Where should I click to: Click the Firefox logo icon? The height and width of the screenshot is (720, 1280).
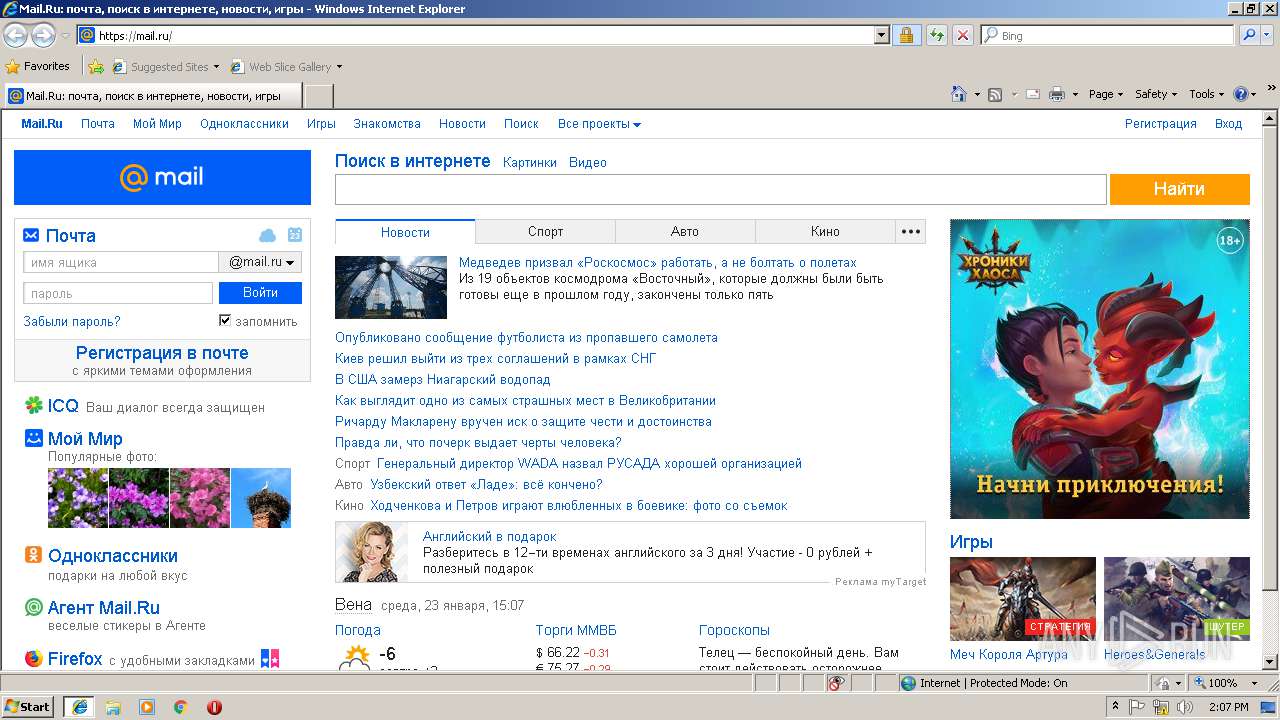click(34, 658)
